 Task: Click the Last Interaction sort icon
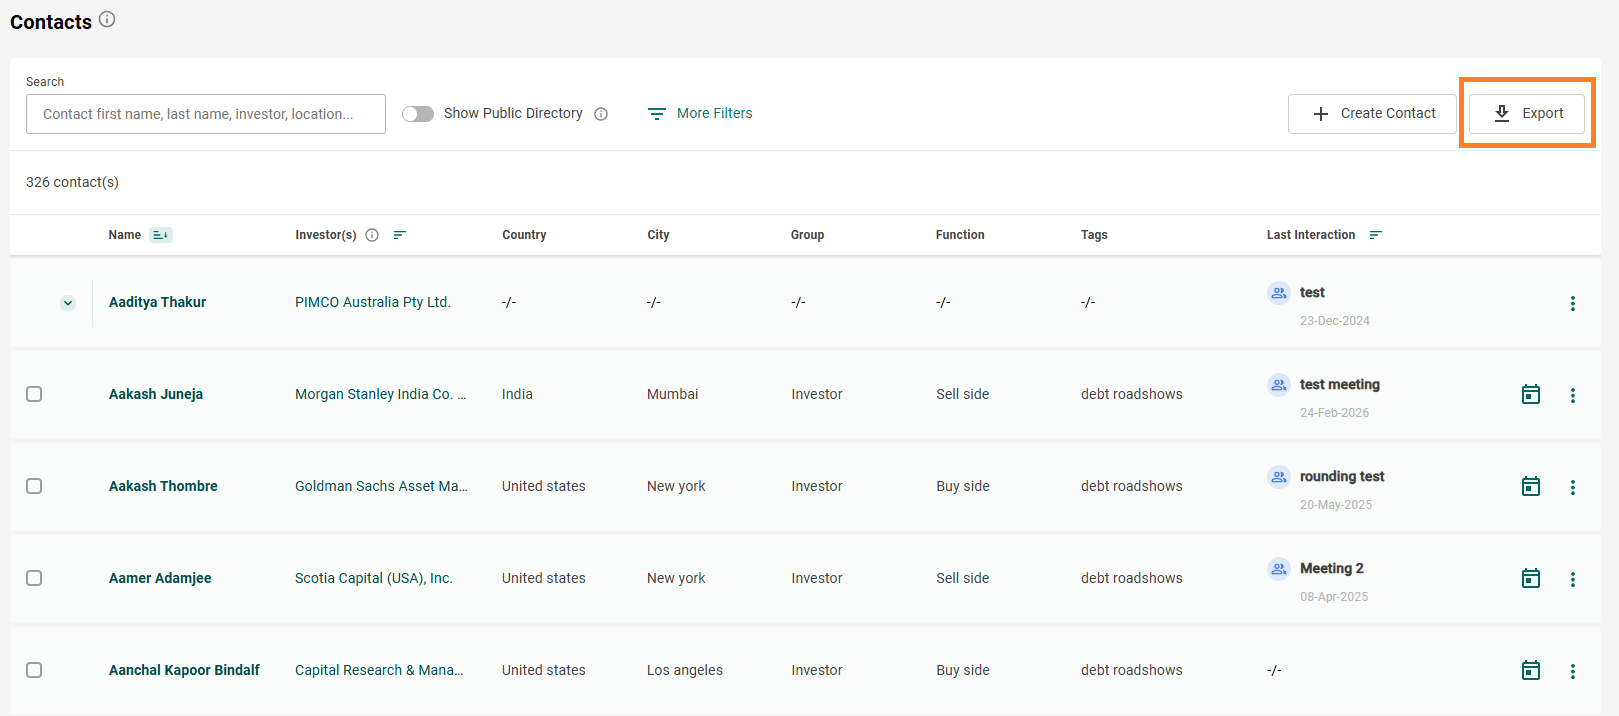(1376, 235)
